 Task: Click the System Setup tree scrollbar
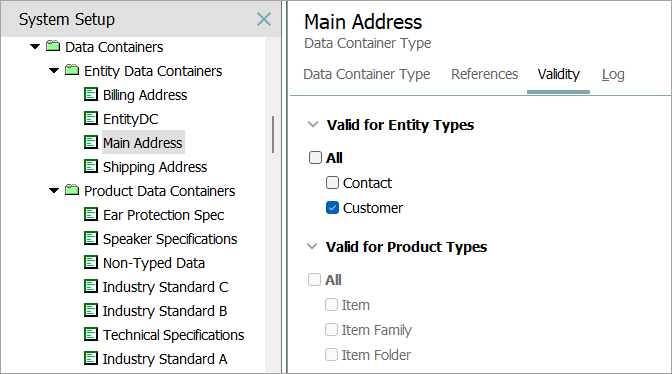point(273,135)
